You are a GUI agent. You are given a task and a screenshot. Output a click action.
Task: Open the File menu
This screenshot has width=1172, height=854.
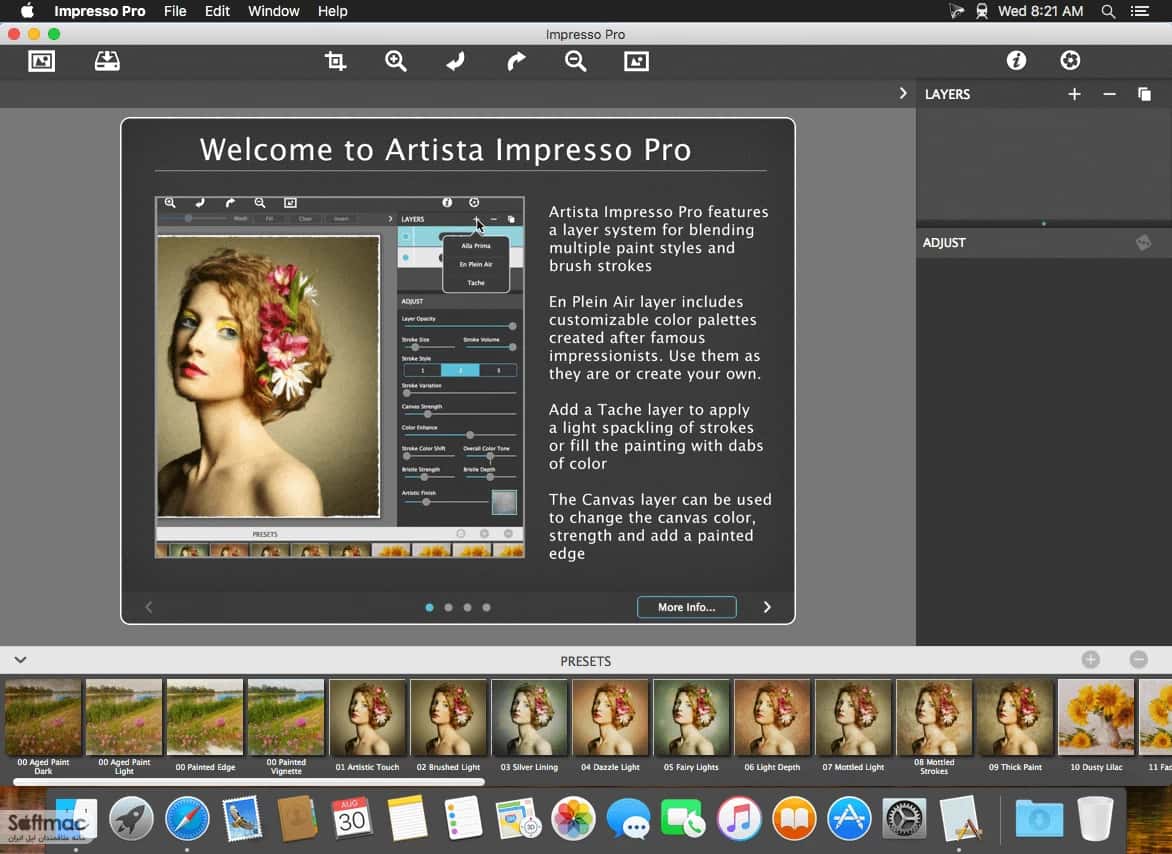[175, 11]
